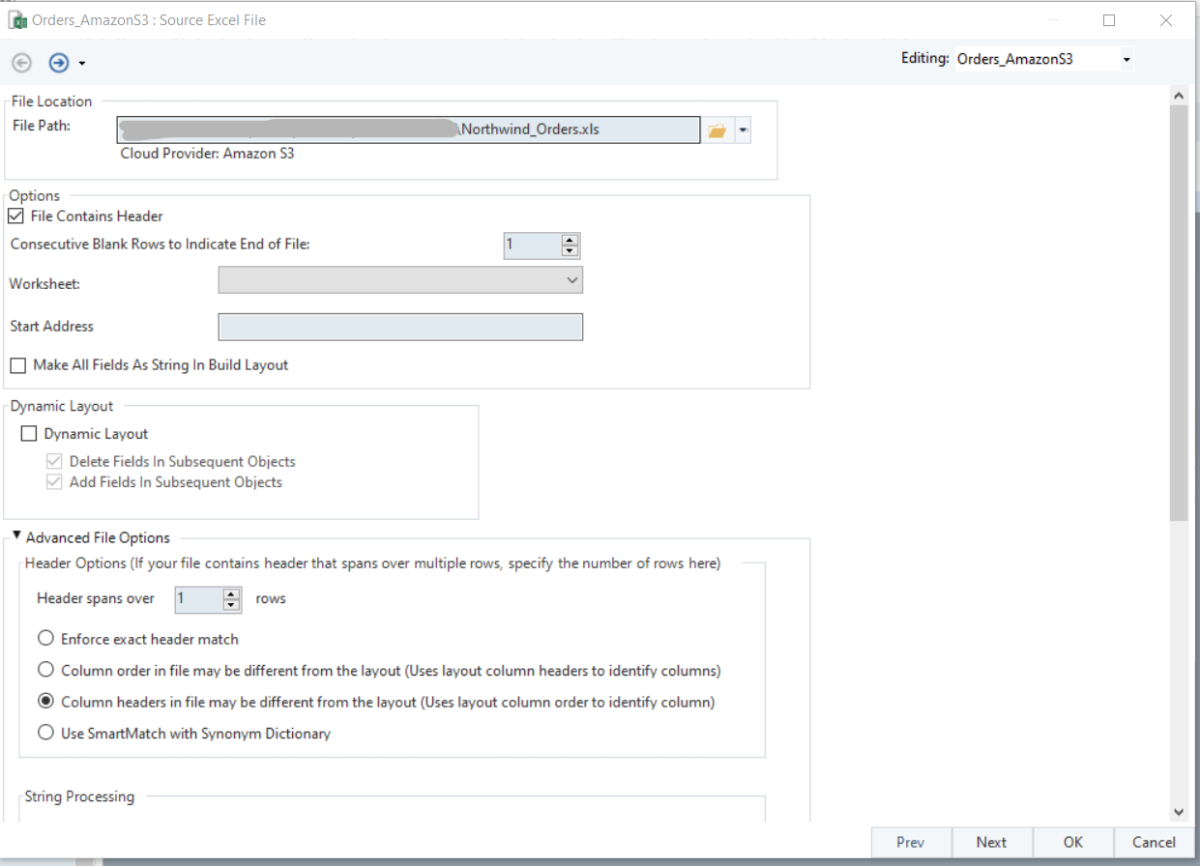
Task: Select the column order may differ option
Action: tap(45, 670)
